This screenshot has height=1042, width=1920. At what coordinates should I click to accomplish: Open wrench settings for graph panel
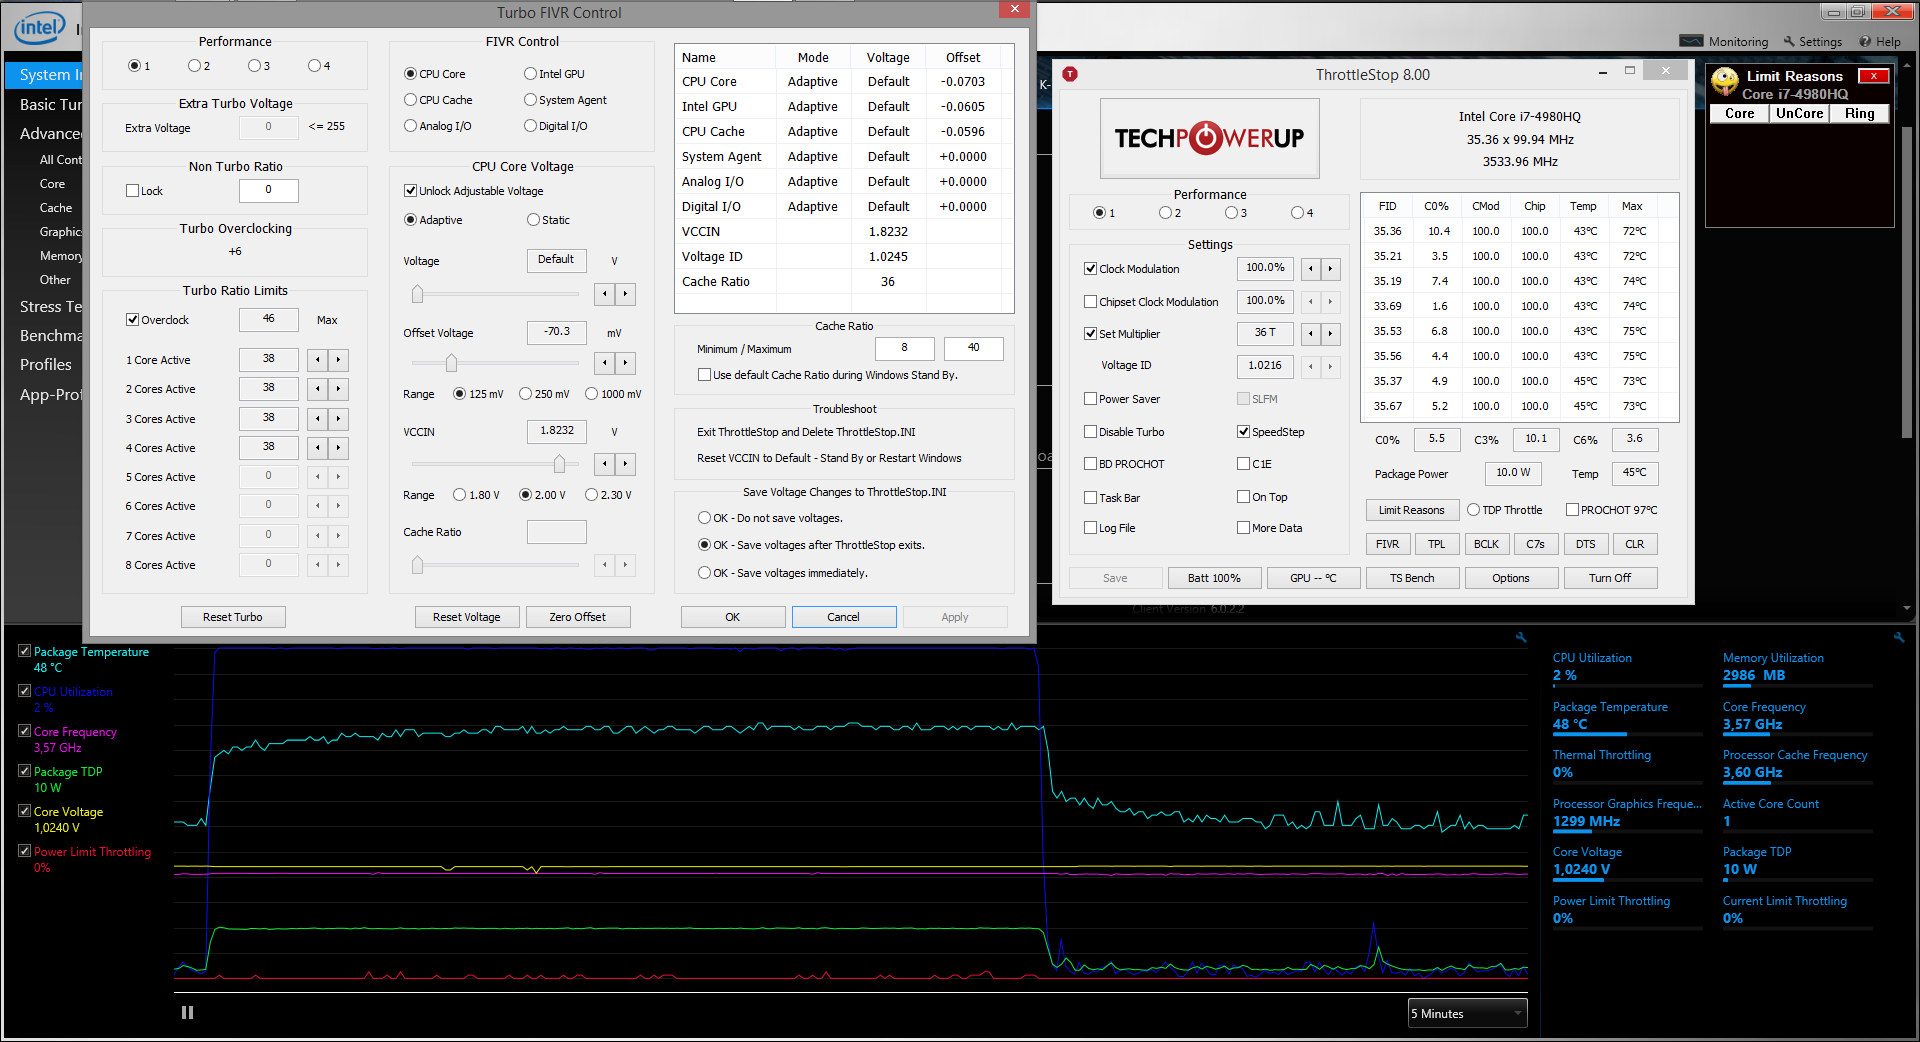point(1521,637)
